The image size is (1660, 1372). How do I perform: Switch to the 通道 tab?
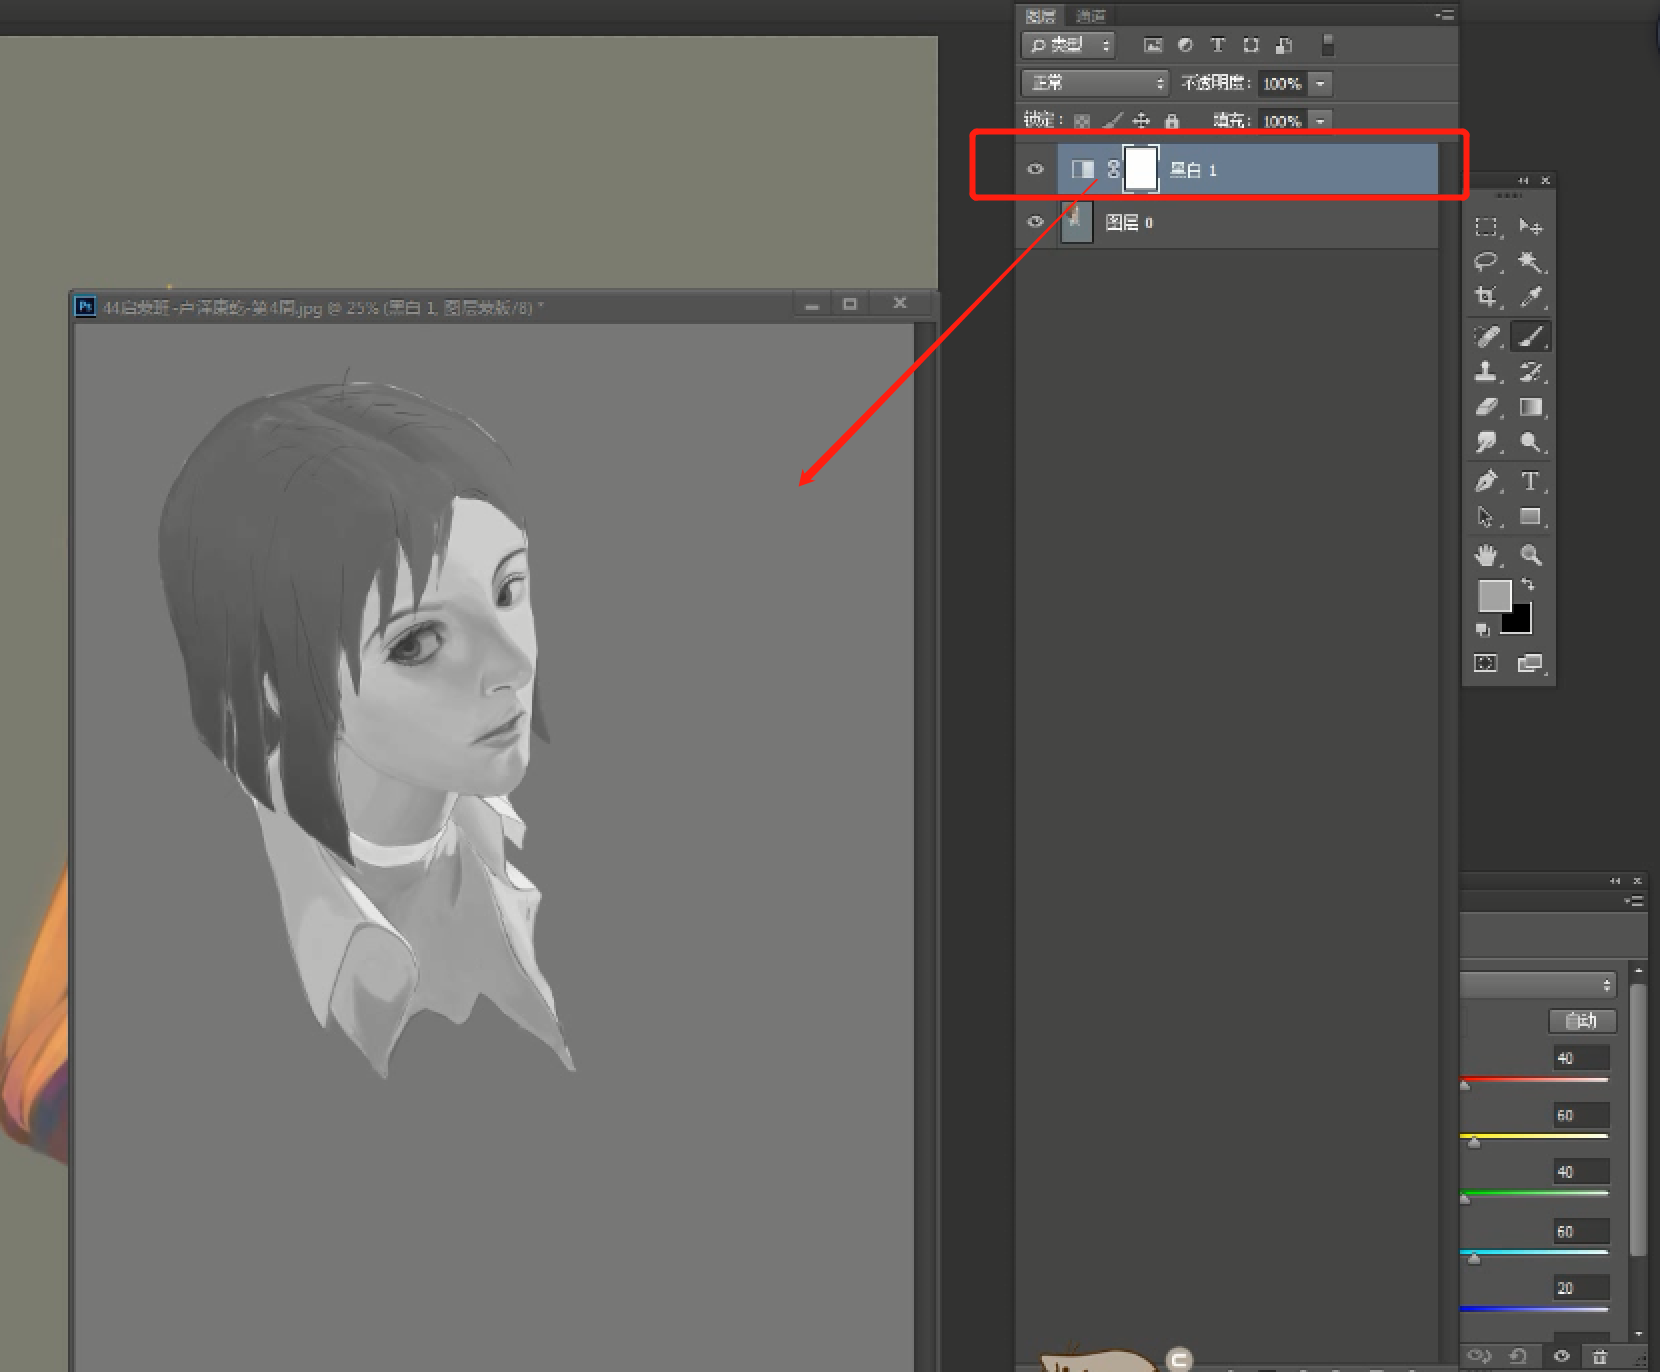tap(1091, 16)
